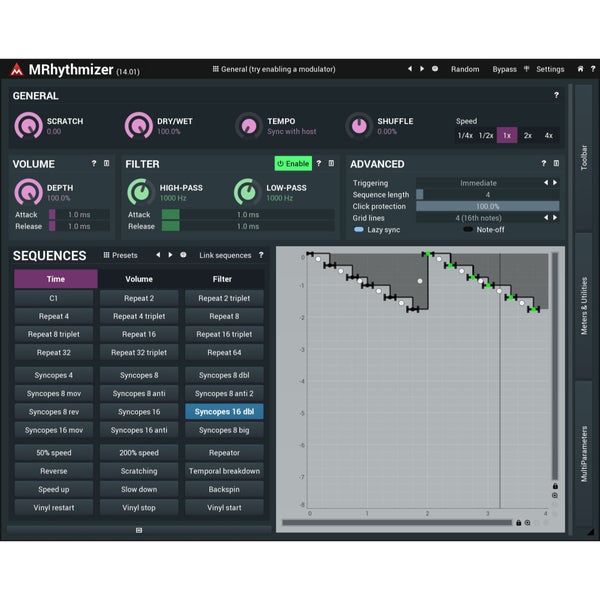Click the Scratch knob
Screen dimensions: 600x600
point(28,126)
